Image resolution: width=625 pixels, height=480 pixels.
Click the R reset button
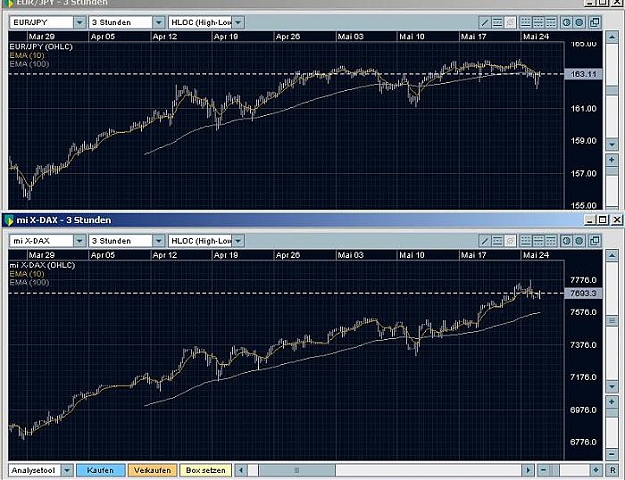pos(612,470)
